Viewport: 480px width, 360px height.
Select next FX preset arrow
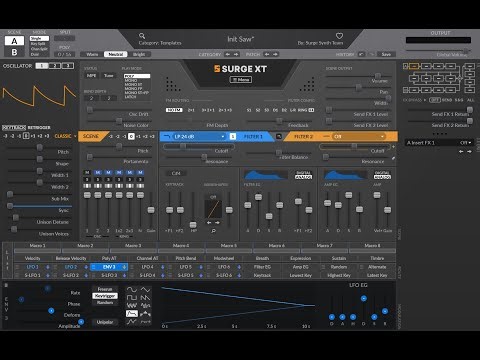click(x=469, y=151)
